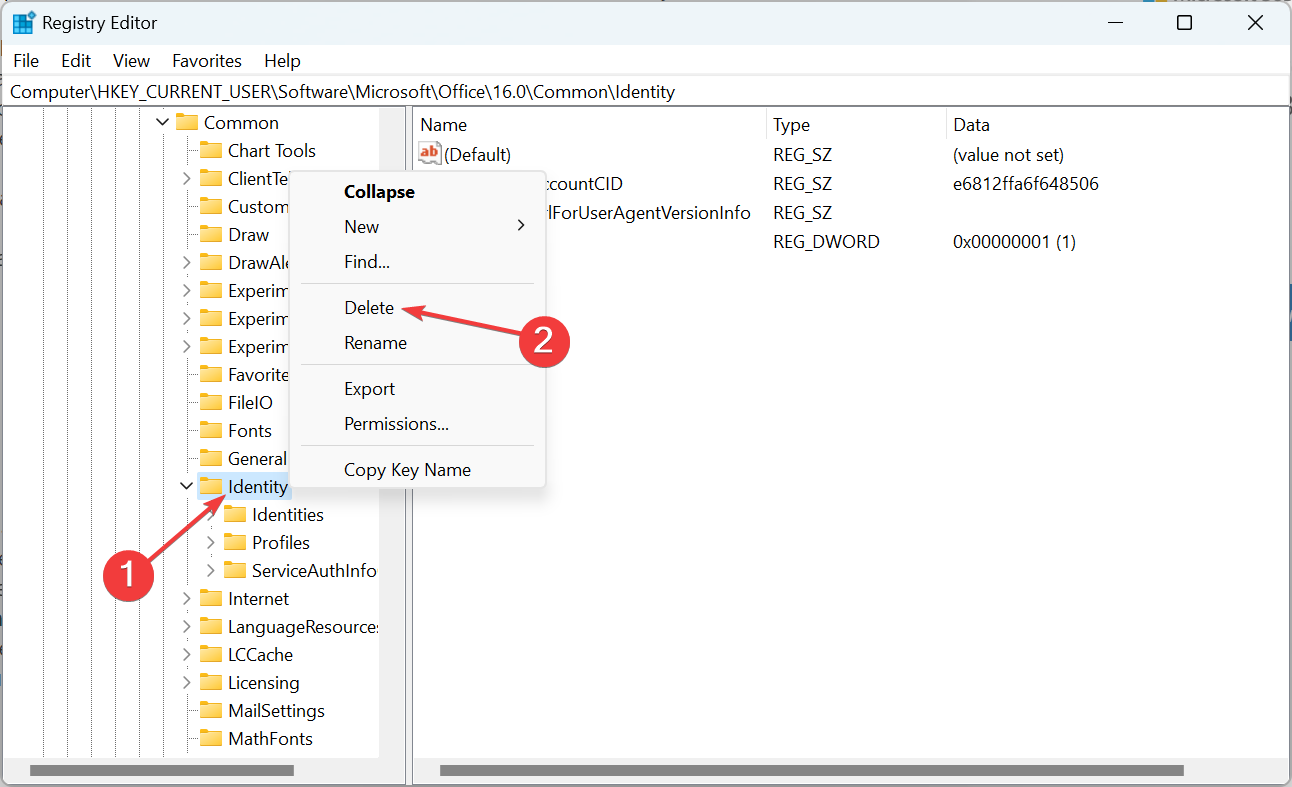Click the values pane horizontal scrollbar
The image size is (1292, 787).
coord(811,771)
